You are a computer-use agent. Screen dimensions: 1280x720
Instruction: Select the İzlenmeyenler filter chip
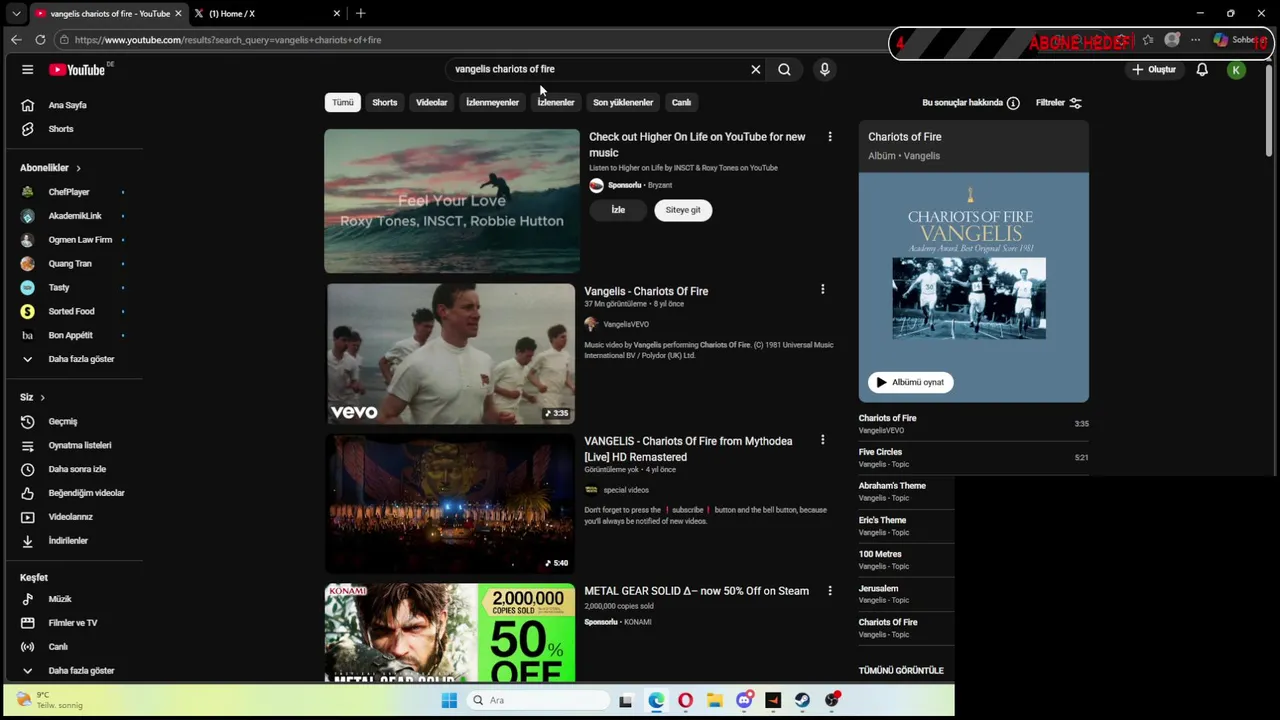pos(492,102)
